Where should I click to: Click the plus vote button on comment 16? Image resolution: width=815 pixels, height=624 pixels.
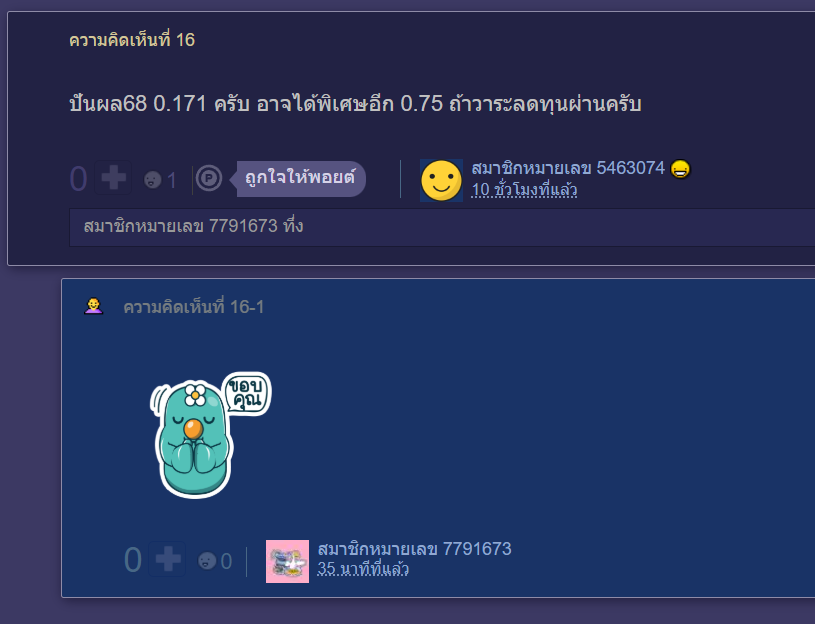tap(113, 178)
